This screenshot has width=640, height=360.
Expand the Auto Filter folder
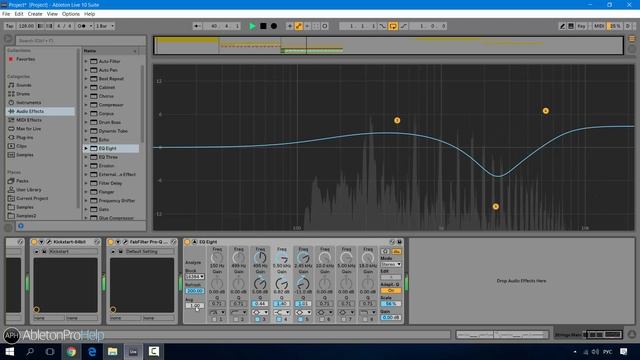[86, 61]
